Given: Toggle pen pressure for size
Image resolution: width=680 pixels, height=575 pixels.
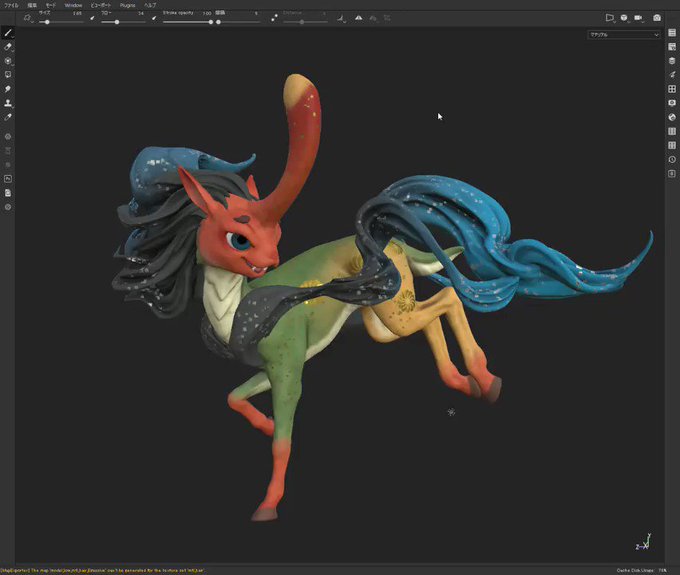Looking at the screenshot, I should tap(92, 18).
